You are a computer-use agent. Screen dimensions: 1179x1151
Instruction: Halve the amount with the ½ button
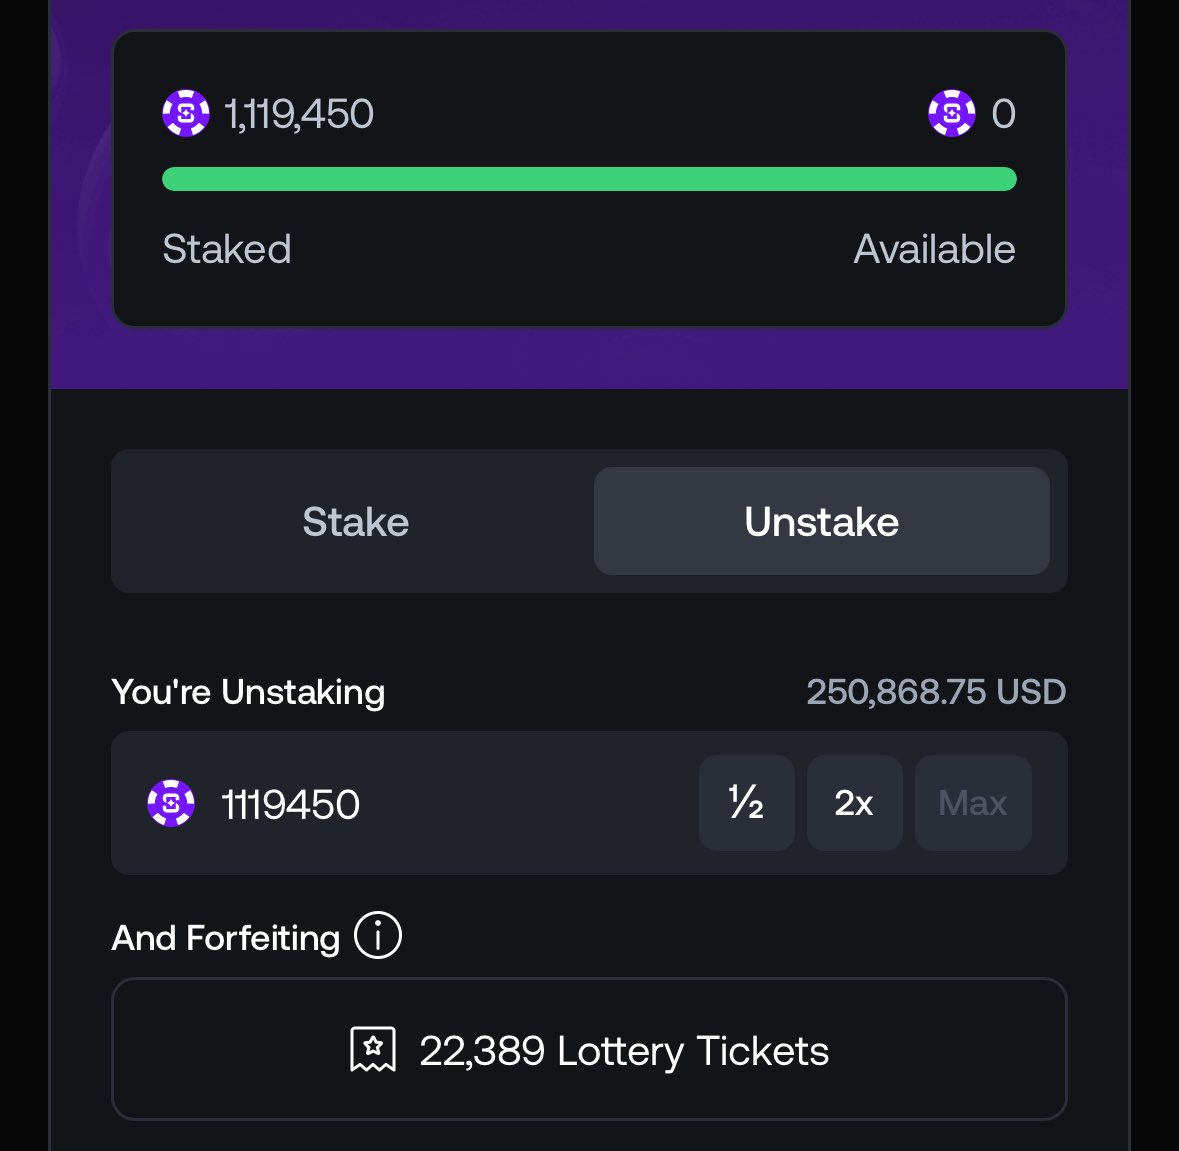pos(747,803)
